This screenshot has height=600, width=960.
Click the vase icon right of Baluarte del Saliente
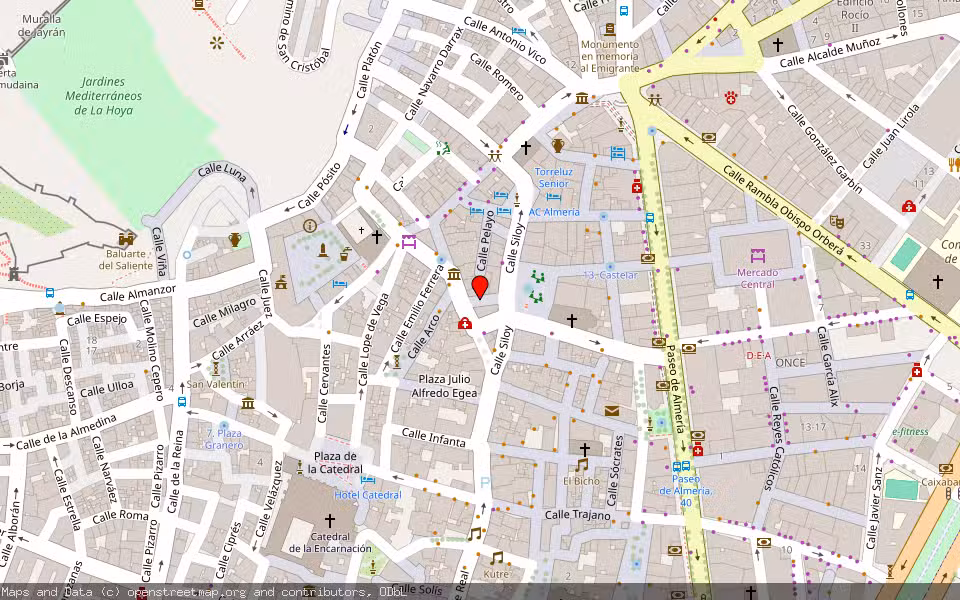click(235, 239)
